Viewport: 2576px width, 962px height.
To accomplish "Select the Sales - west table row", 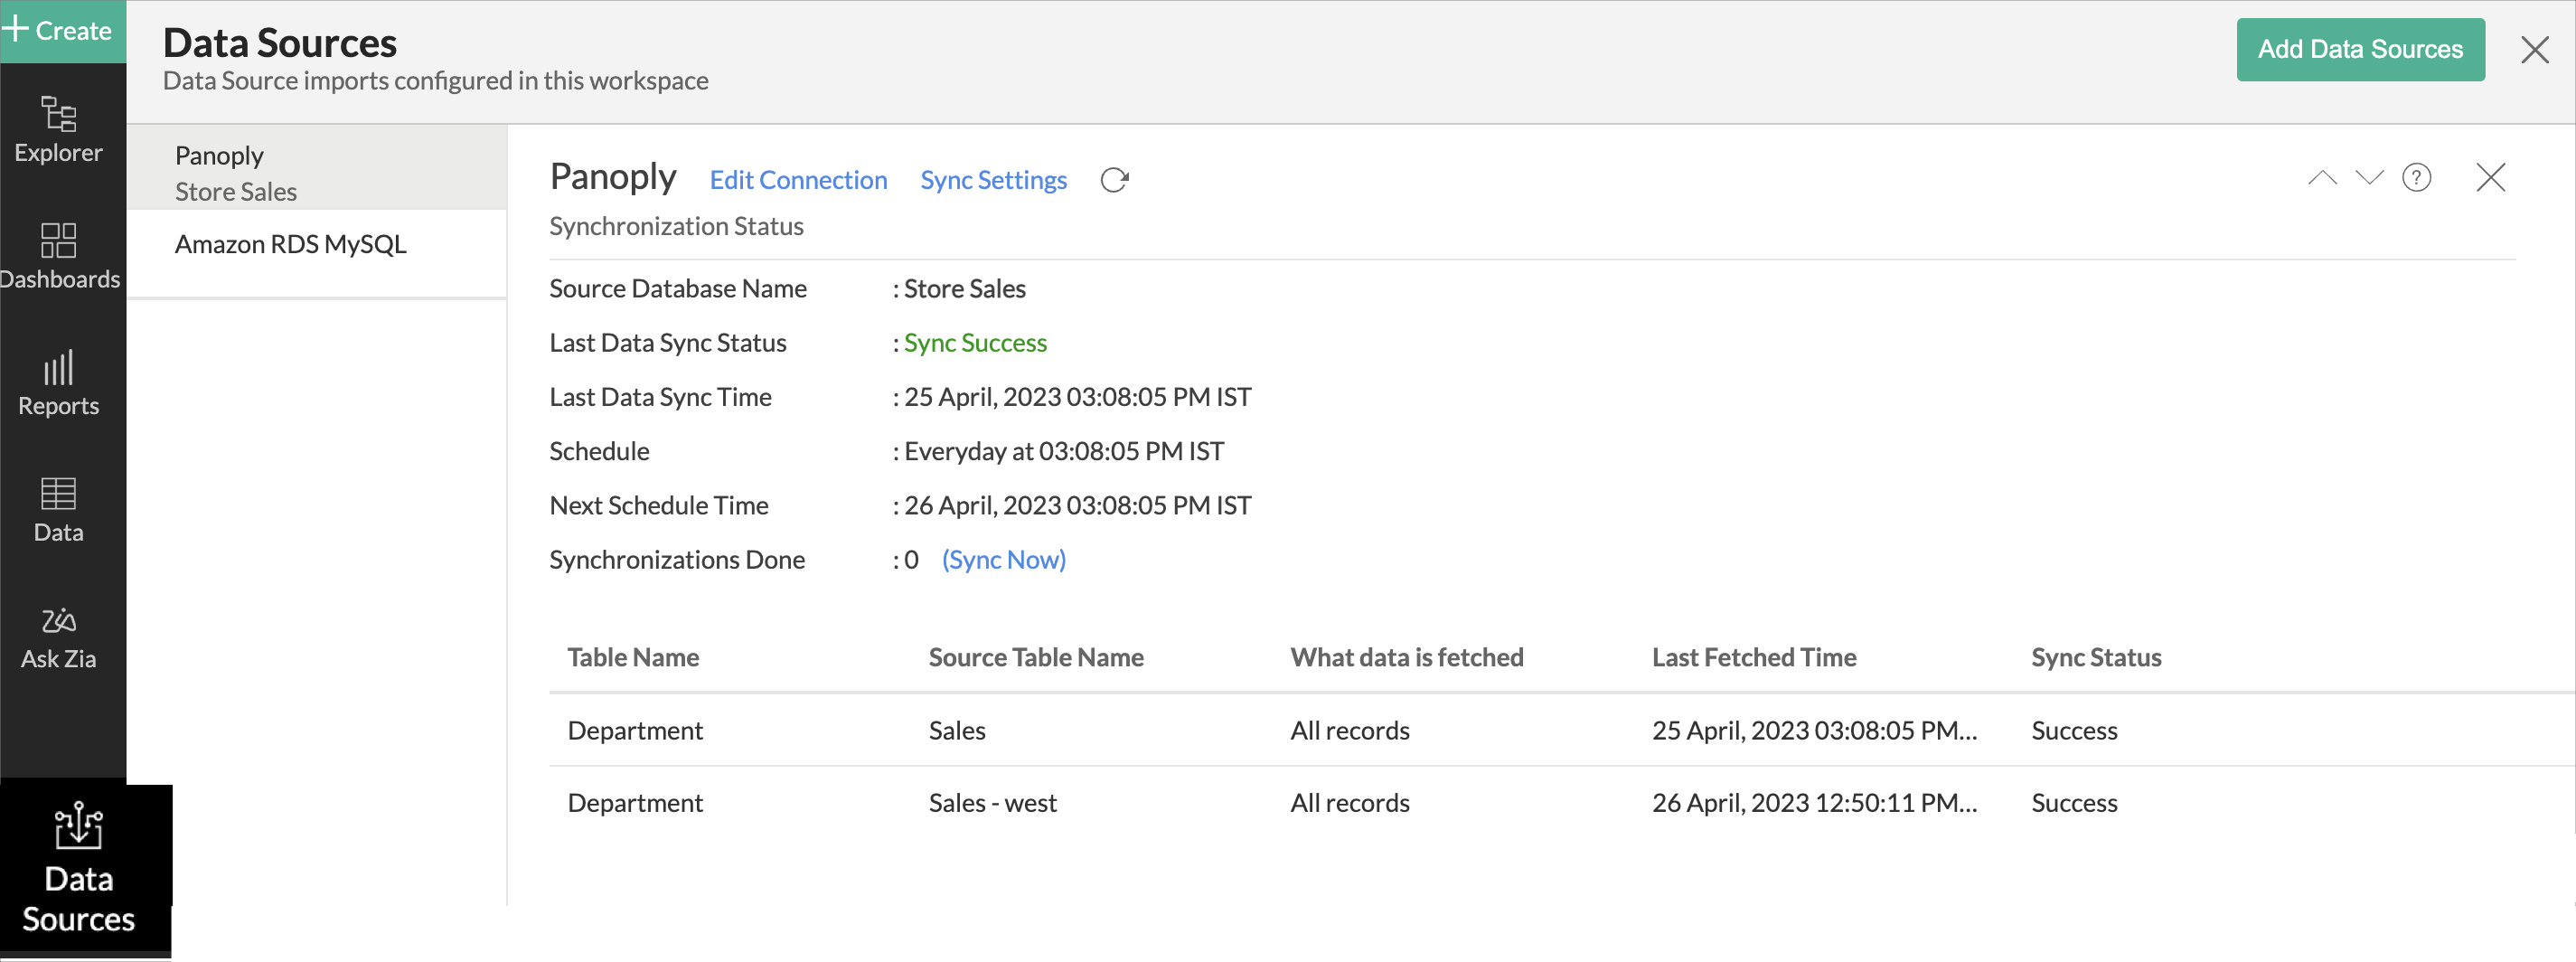I will pyautogui.click(x=992, y=803).
